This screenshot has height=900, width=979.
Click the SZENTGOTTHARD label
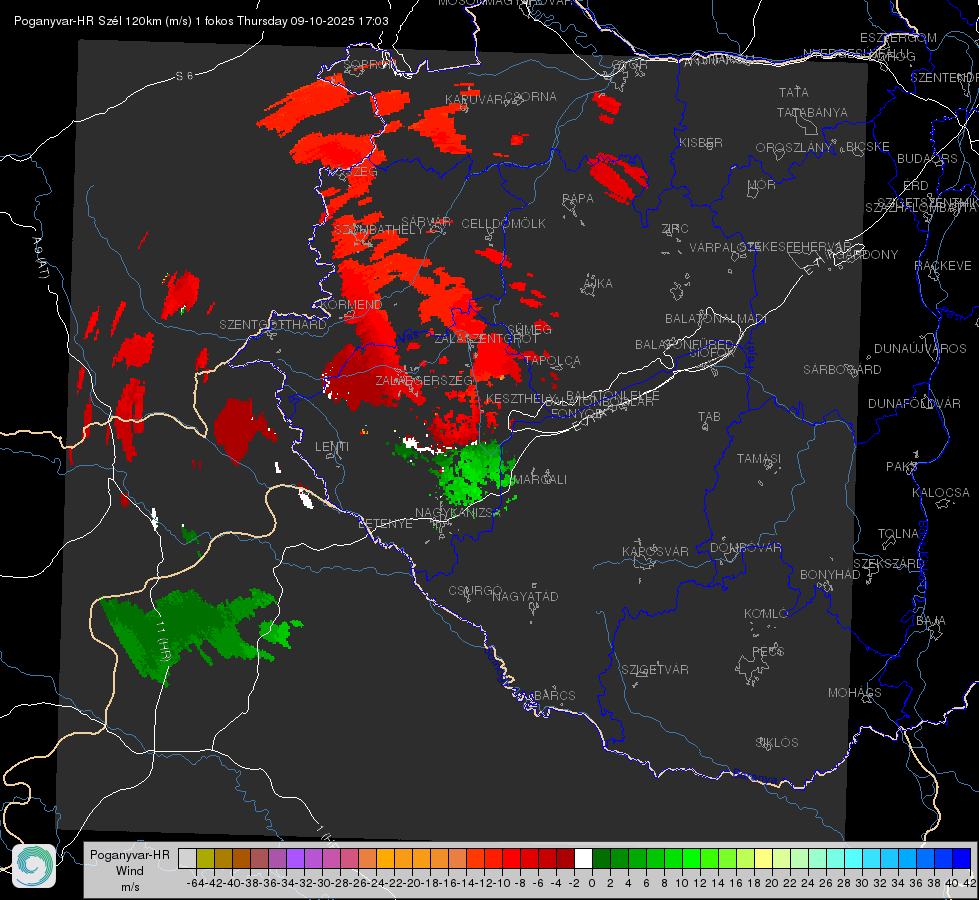coord(272,325)
